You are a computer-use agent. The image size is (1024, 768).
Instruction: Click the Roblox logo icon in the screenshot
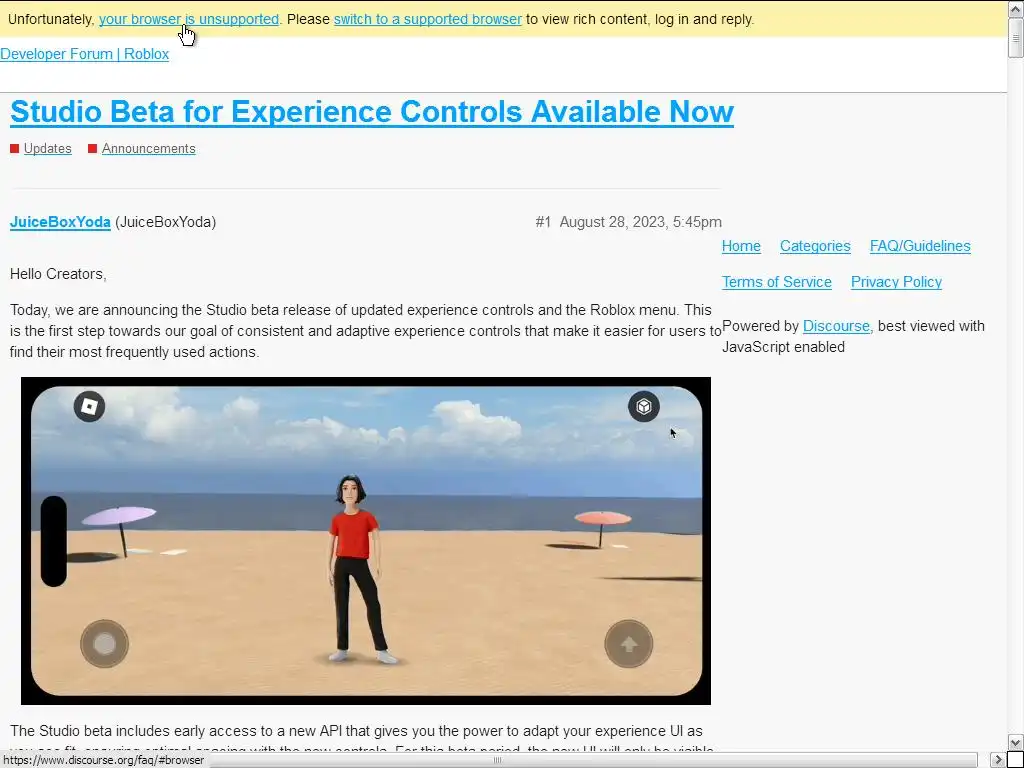(89, 407)
